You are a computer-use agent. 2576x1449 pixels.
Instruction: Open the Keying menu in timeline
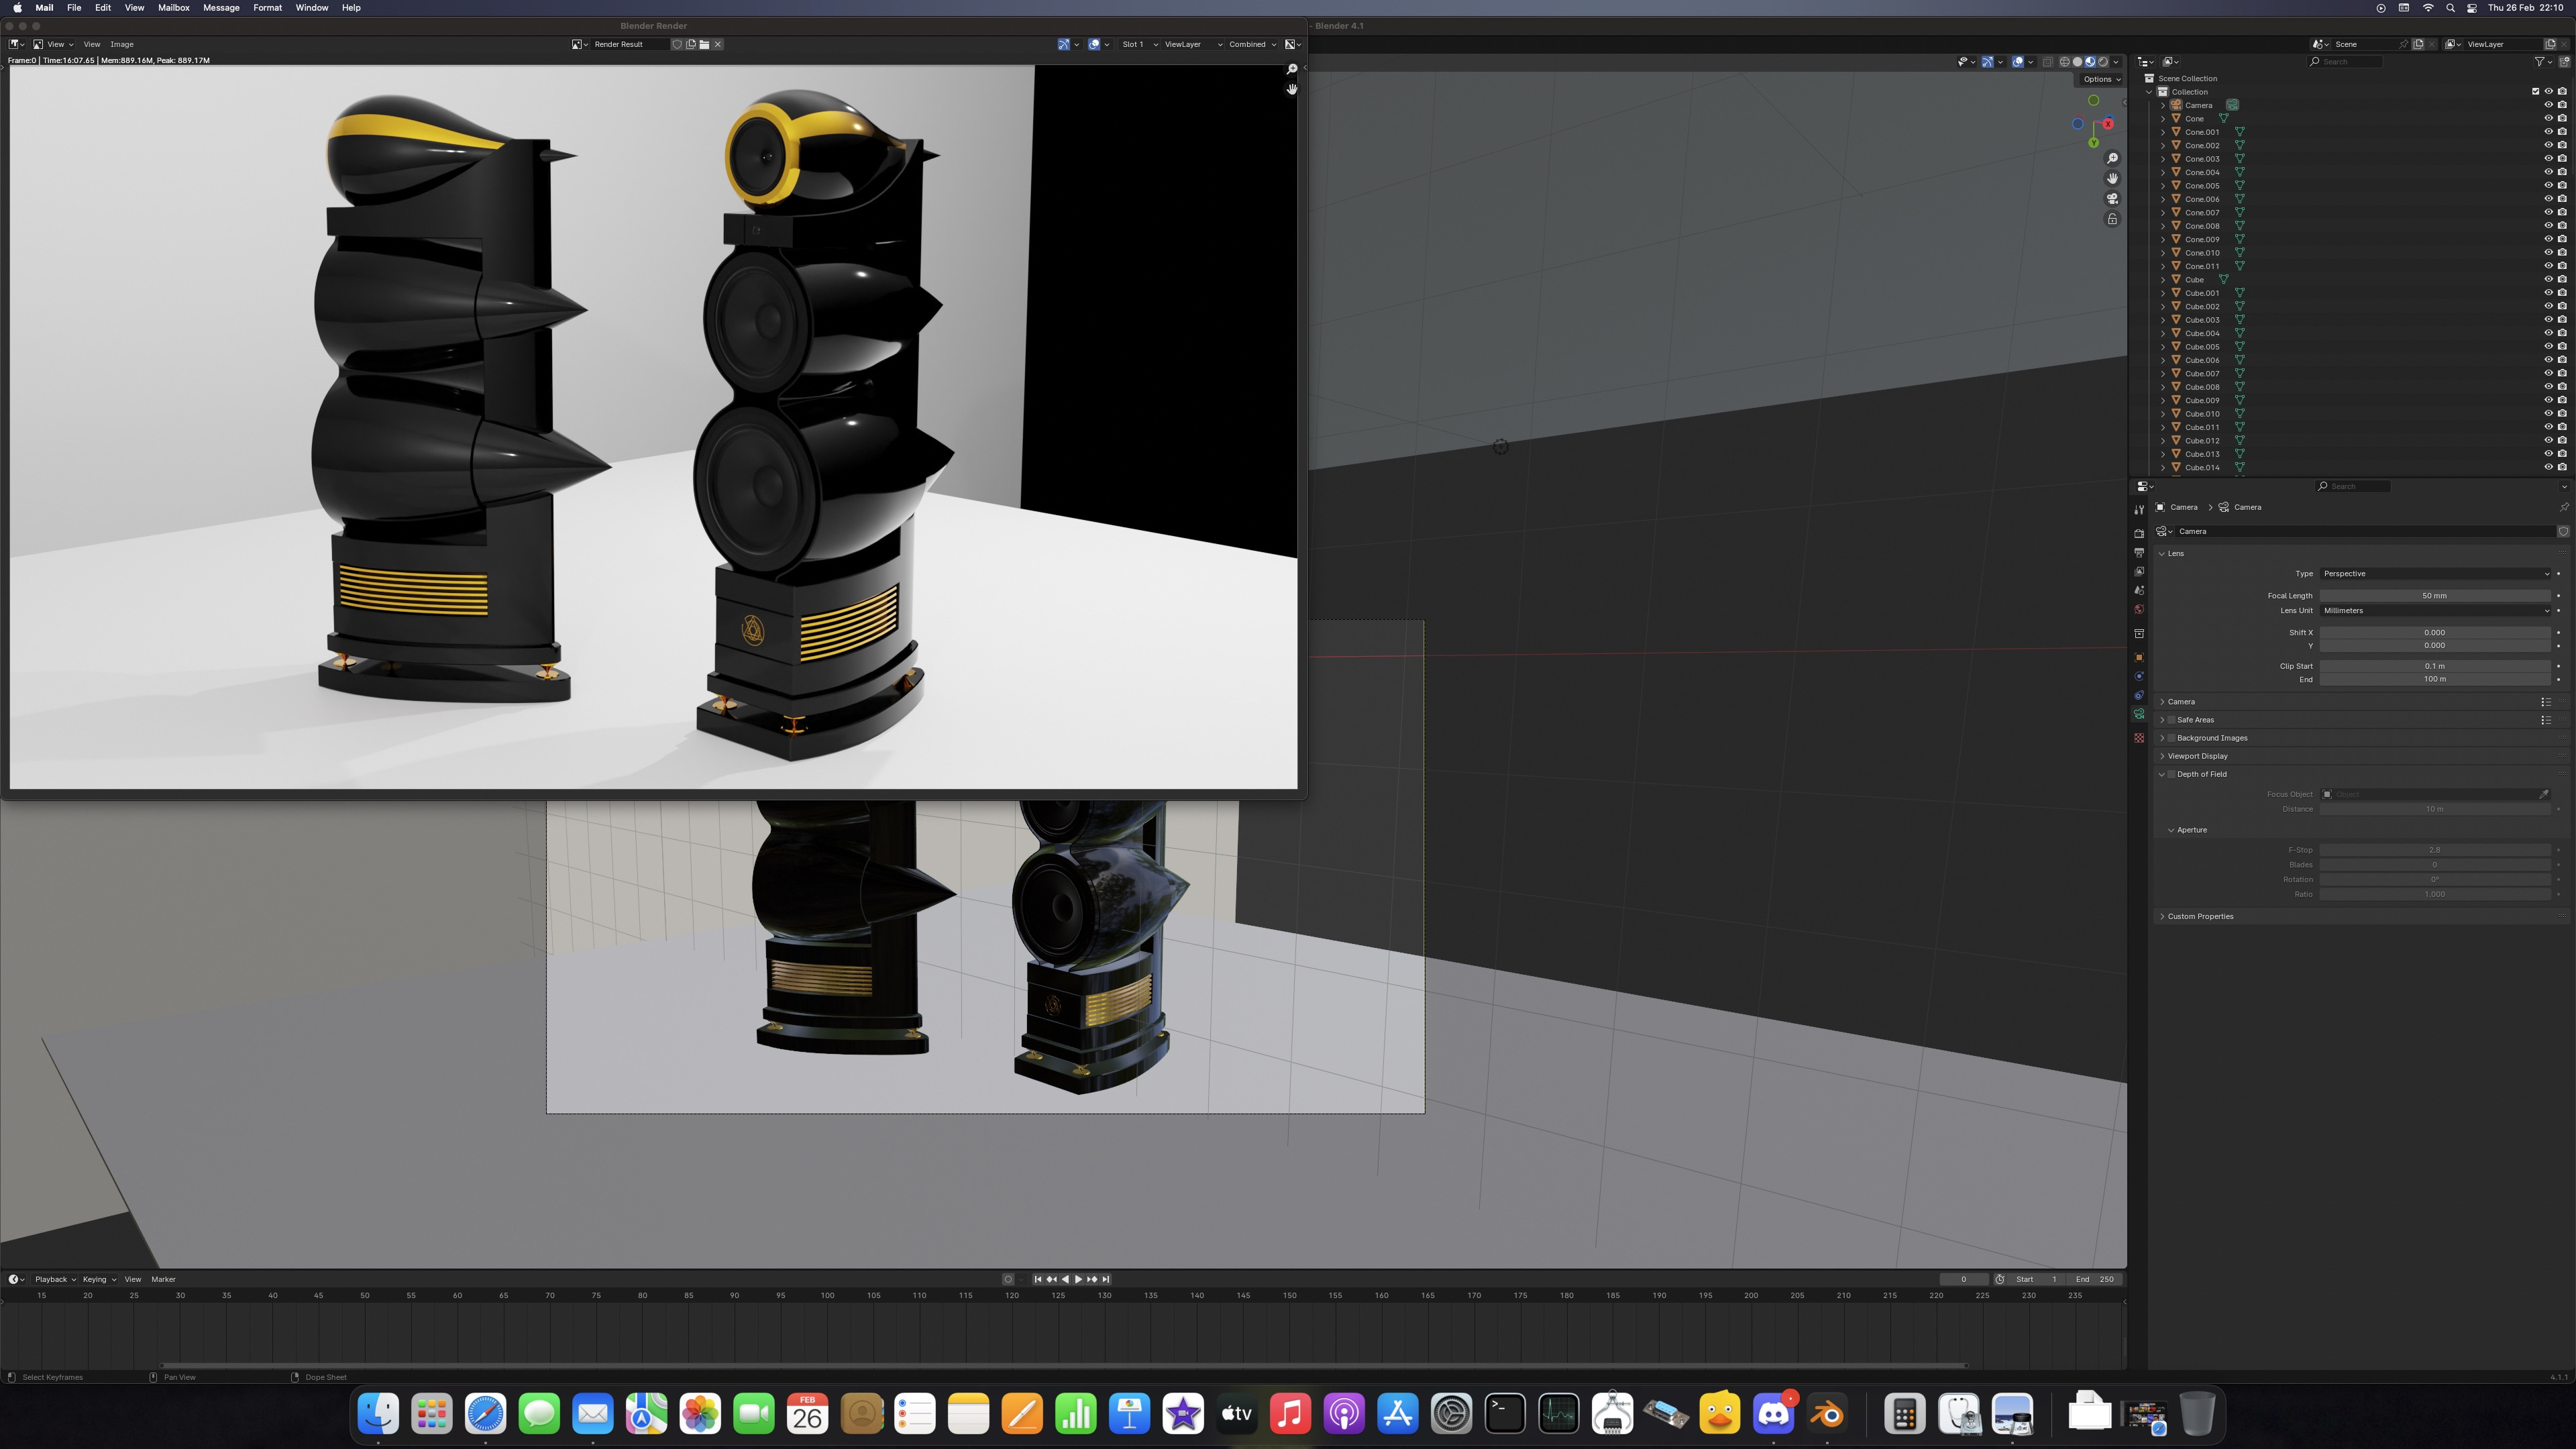(98, 1279)
